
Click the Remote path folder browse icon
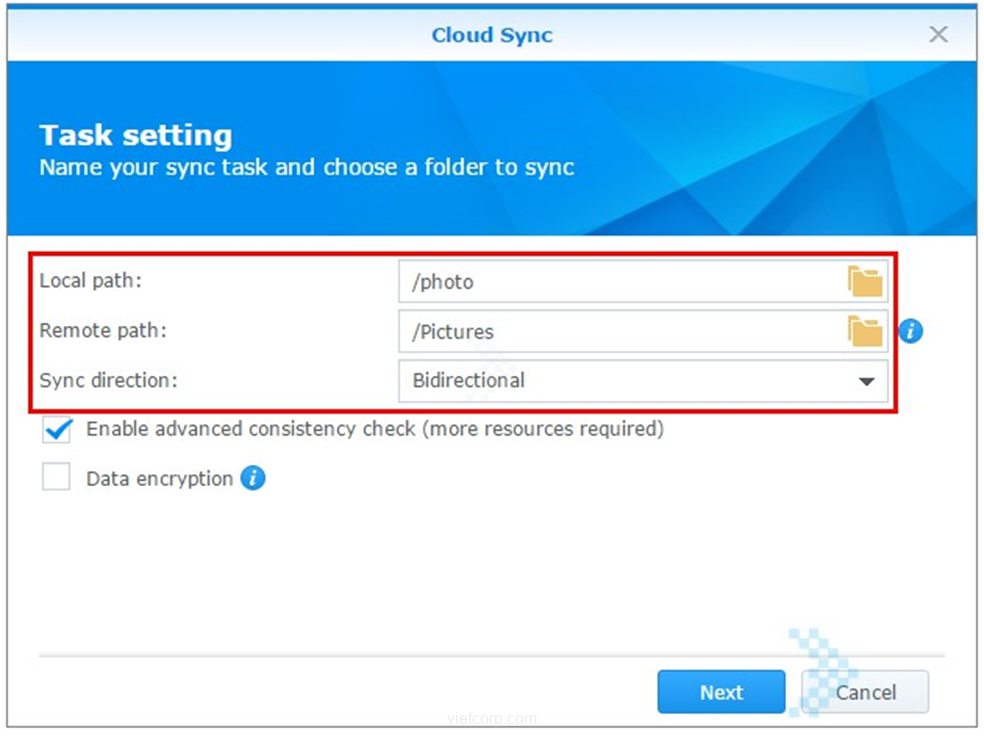coord(865,331)
